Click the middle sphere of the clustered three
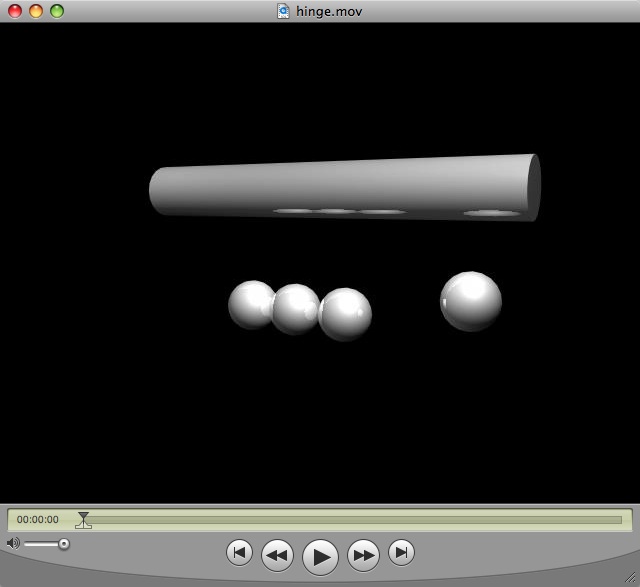Screen dimensions: 640x587 [x=296, y=309]
